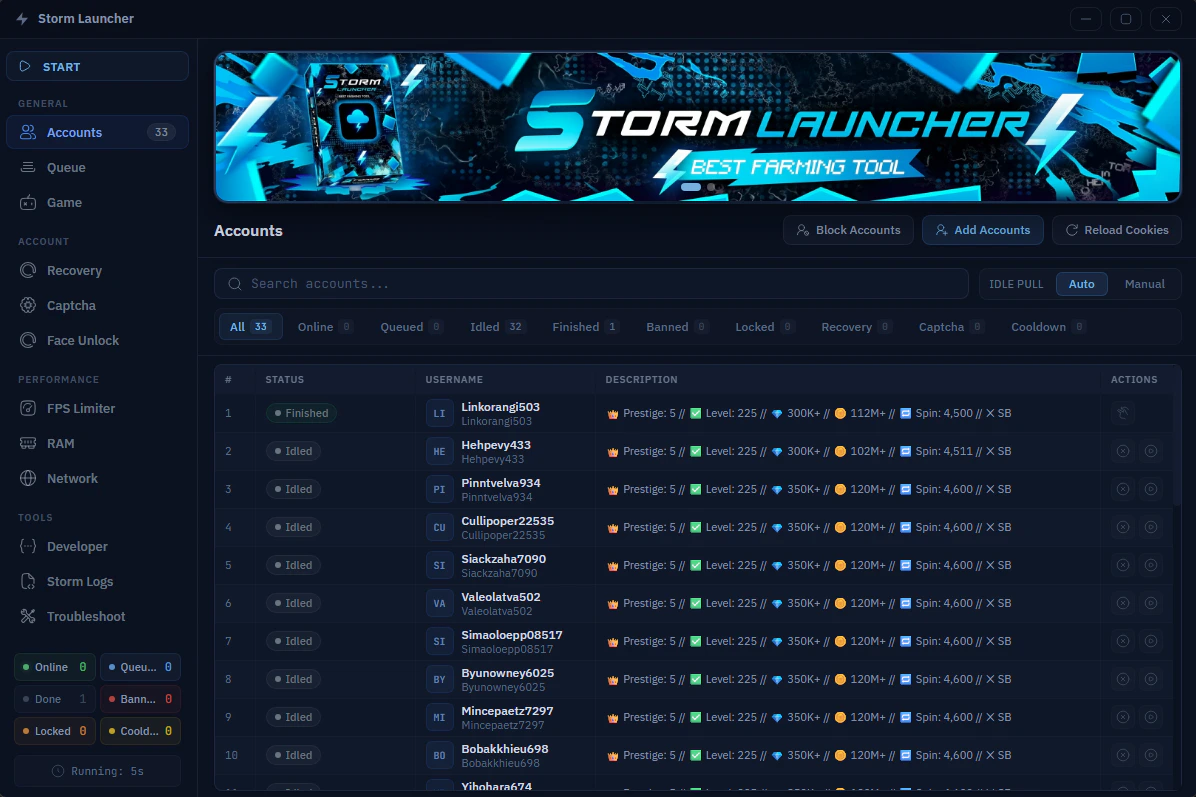
Task: Remove Valeolatva502 with its X icon
Action: (x=1123, y=603)
